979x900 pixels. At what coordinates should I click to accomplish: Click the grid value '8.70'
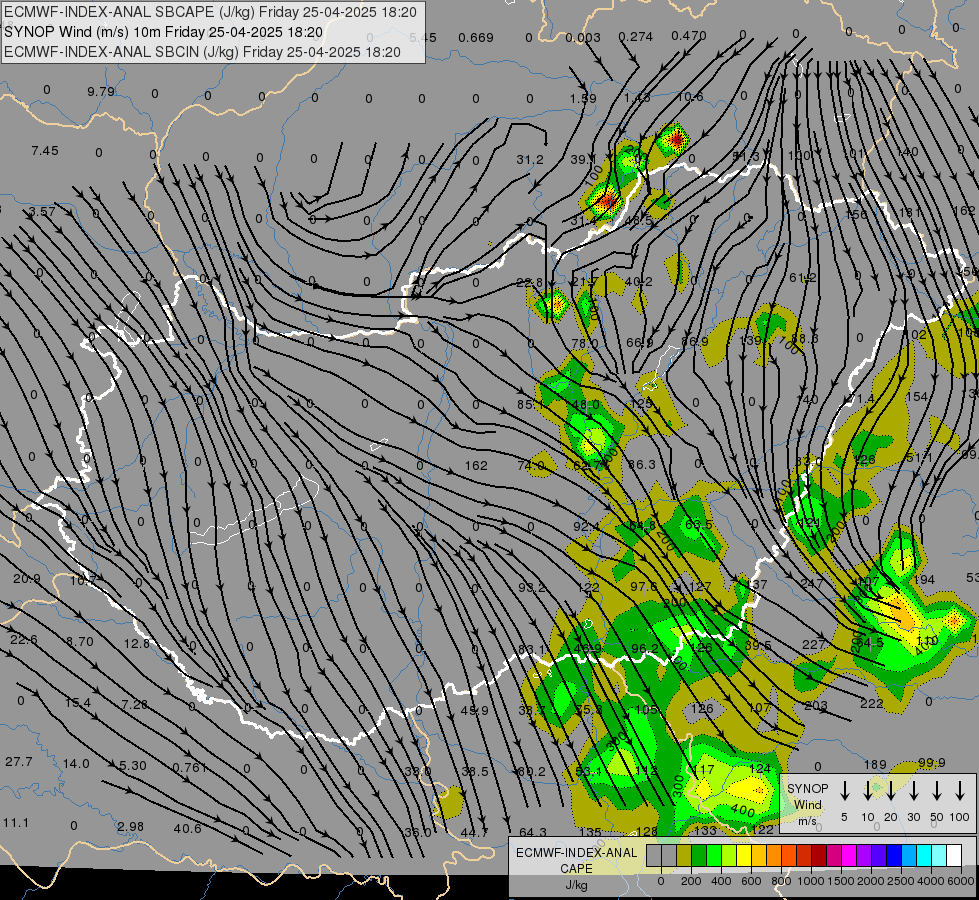tap(80, 641)
